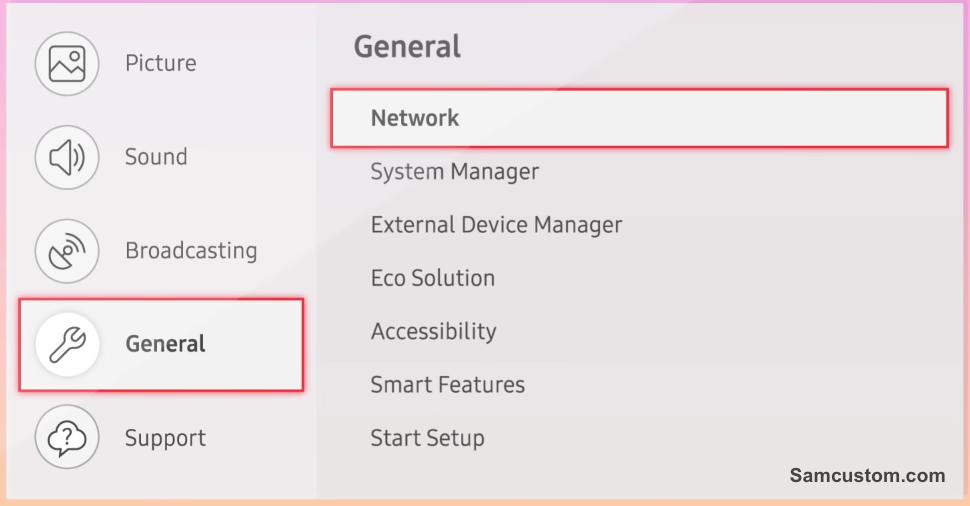Select Start Setup entry
Image resolution: width=970 pixels, height=506 pixels.
pyautogui.click(x=427, y=439)
